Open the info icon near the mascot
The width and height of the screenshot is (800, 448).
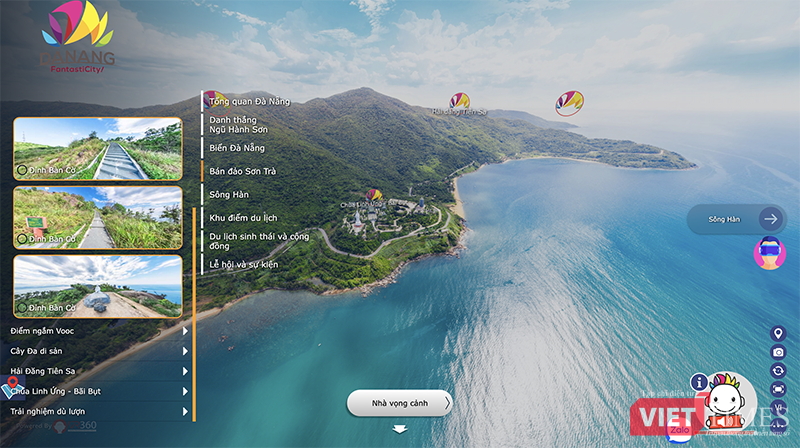tap(699, 381)
